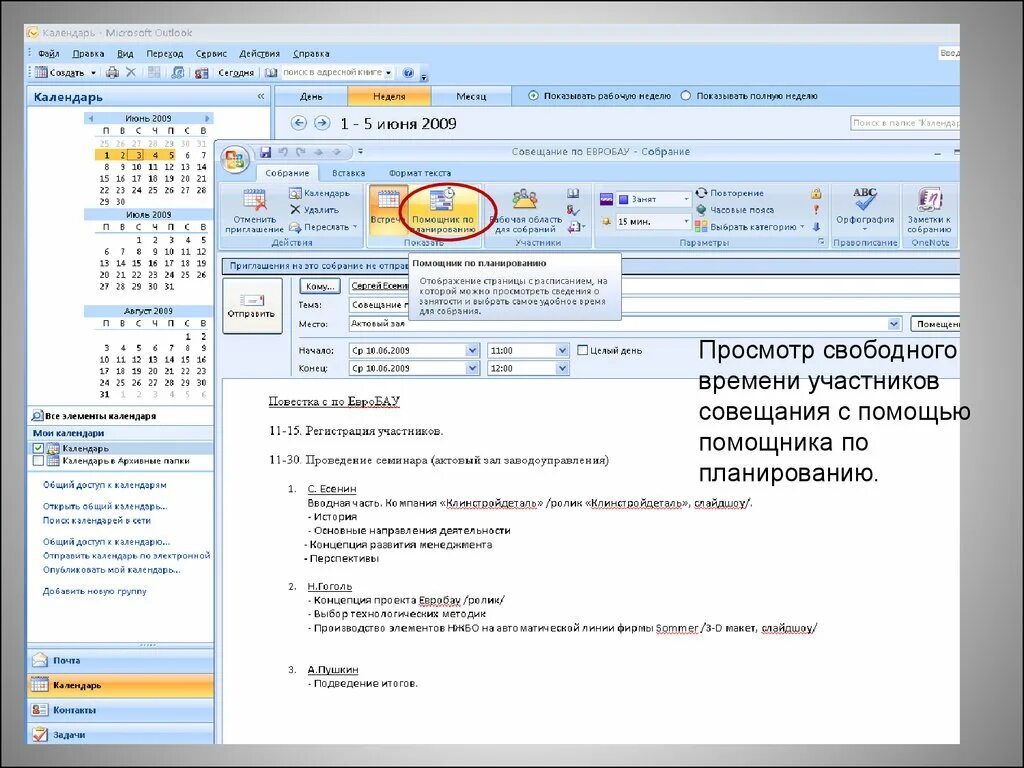Mark meeting private with lock icon
Image resolution: width=1024 pixels, height=768 pixels.
[816, 193]
